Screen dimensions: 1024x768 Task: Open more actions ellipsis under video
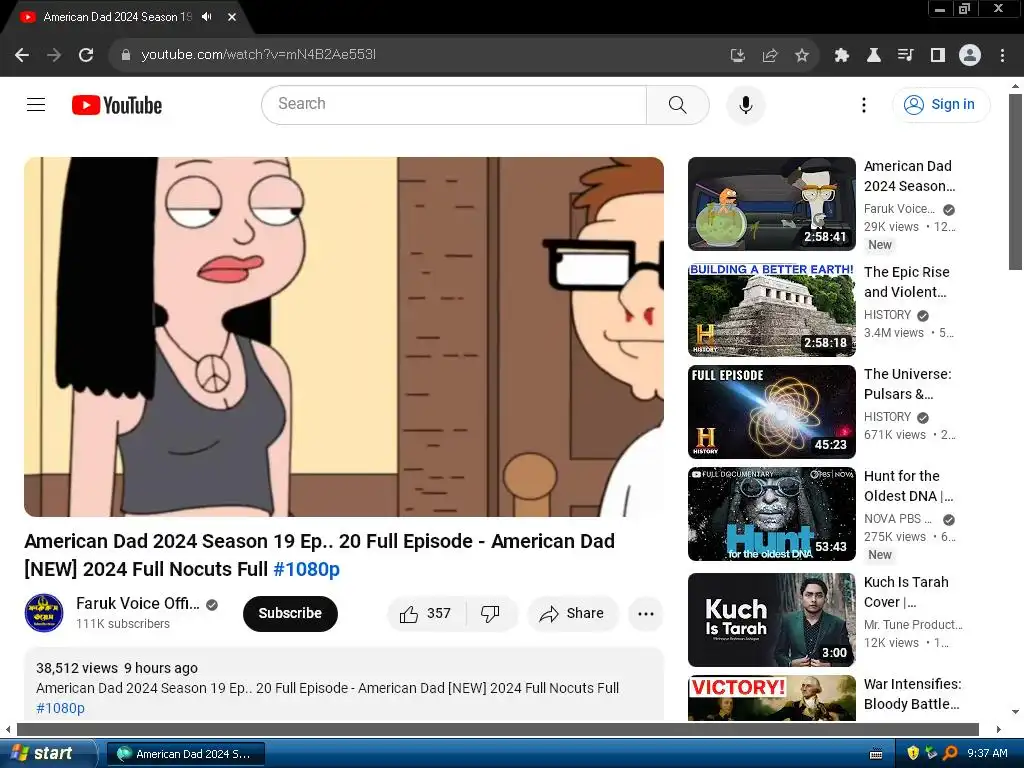646,613
